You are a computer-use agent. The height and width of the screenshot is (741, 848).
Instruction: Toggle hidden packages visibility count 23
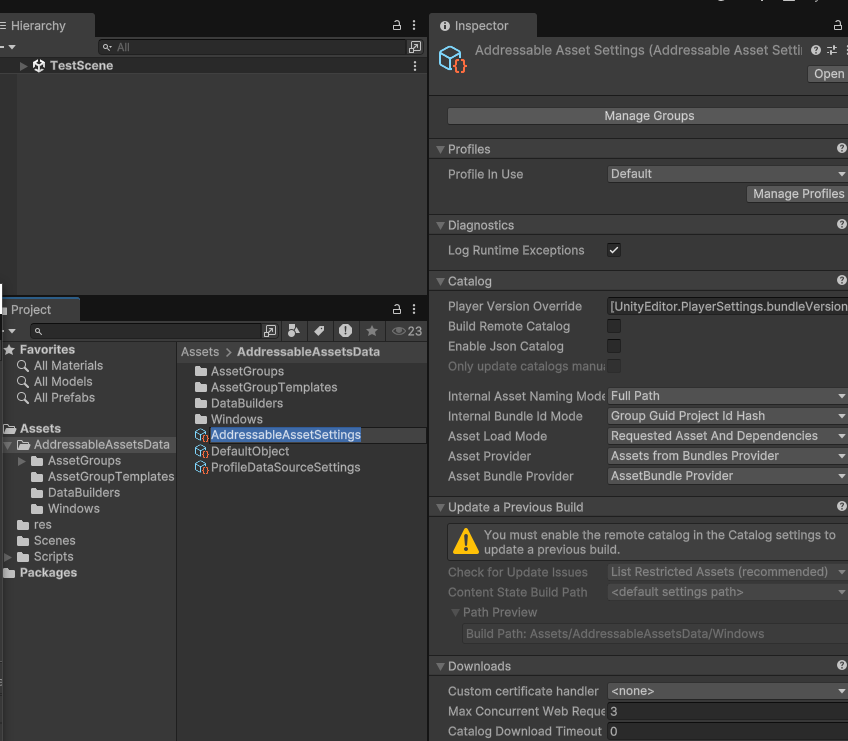[407, 331]
